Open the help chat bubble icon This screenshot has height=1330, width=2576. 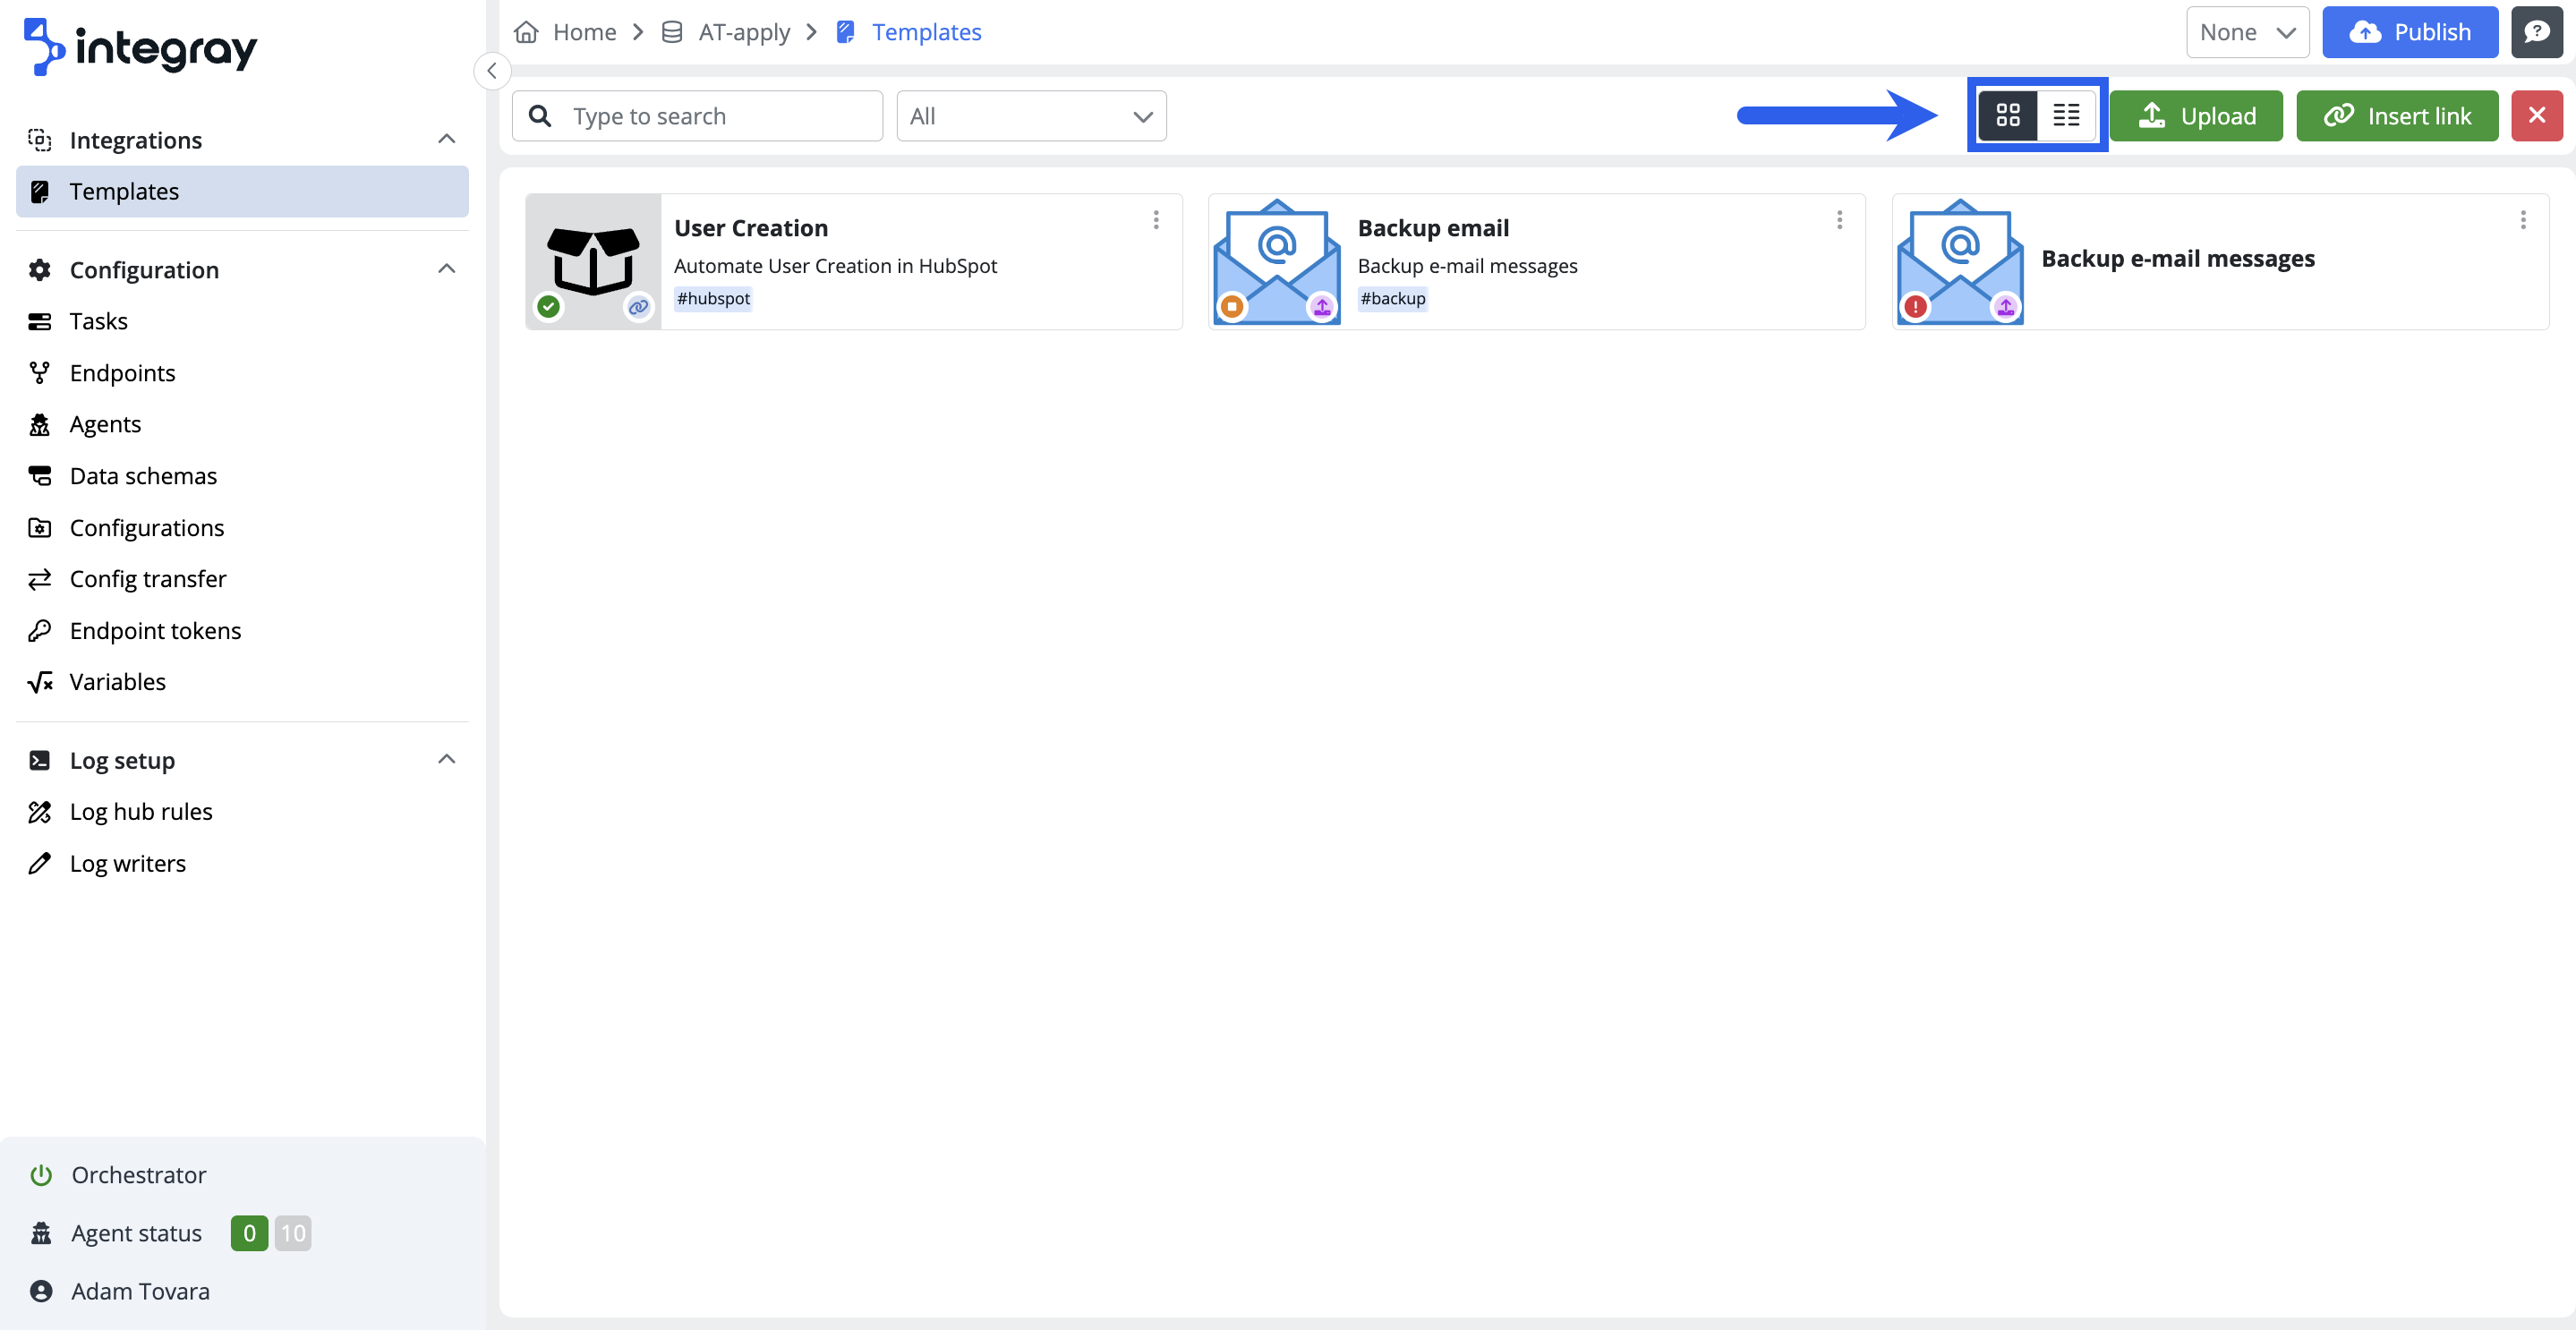coord(2536,32)
